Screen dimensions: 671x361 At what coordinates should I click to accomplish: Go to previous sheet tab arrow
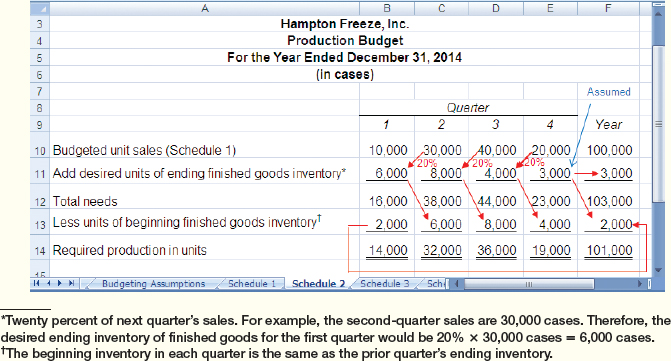48,283
